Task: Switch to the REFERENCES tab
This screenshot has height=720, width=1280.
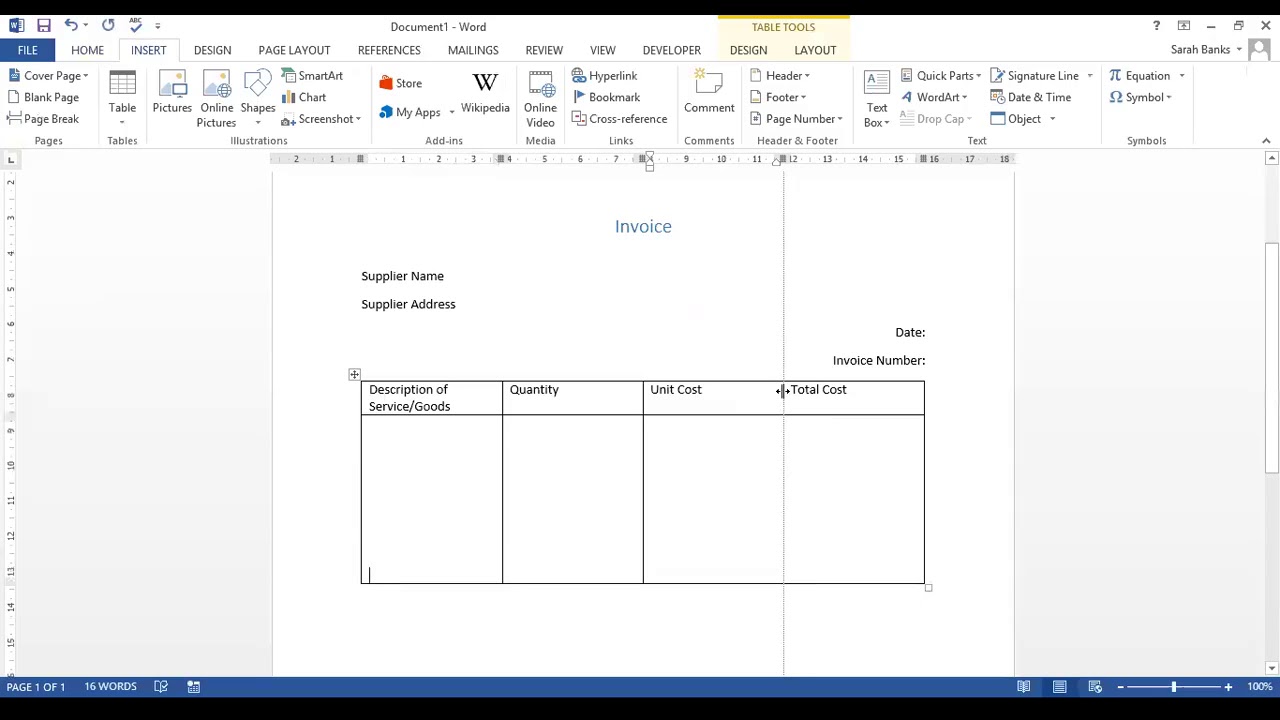Action: (389, 50)
